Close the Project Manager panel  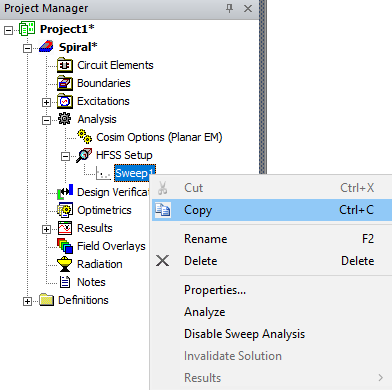[x=248, y=8]
